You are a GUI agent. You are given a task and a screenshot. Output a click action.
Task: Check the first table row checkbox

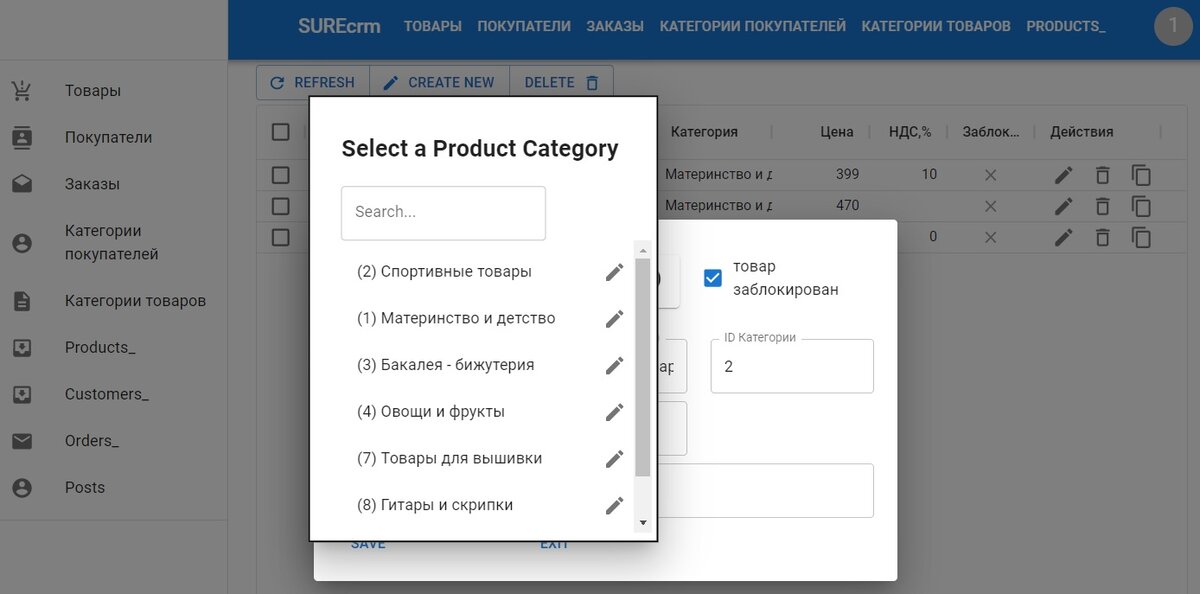point(281,175)
